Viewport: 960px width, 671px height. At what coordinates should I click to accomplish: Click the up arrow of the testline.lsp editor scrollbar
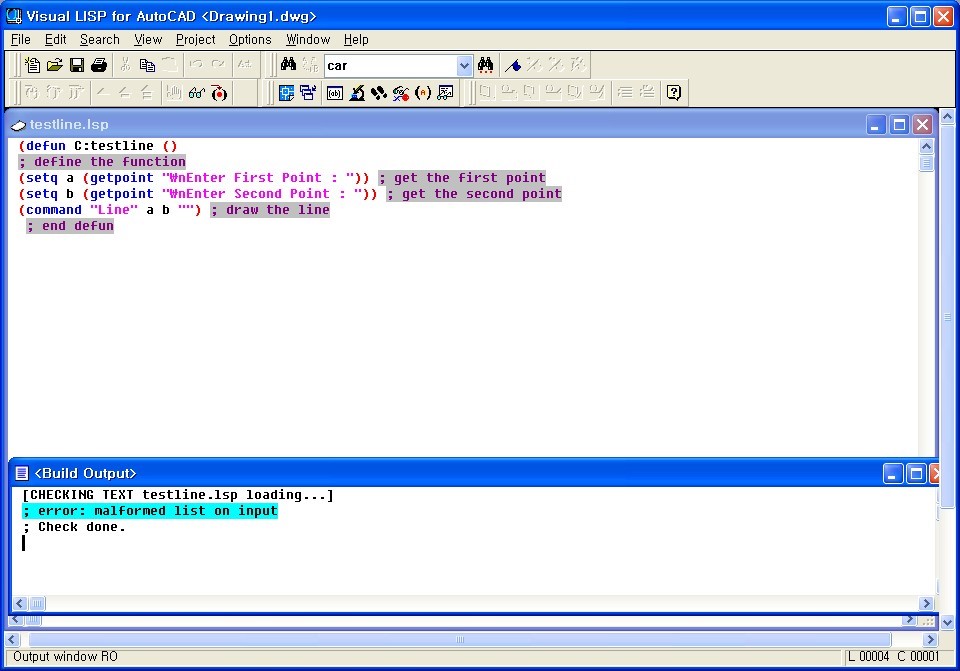926,146
